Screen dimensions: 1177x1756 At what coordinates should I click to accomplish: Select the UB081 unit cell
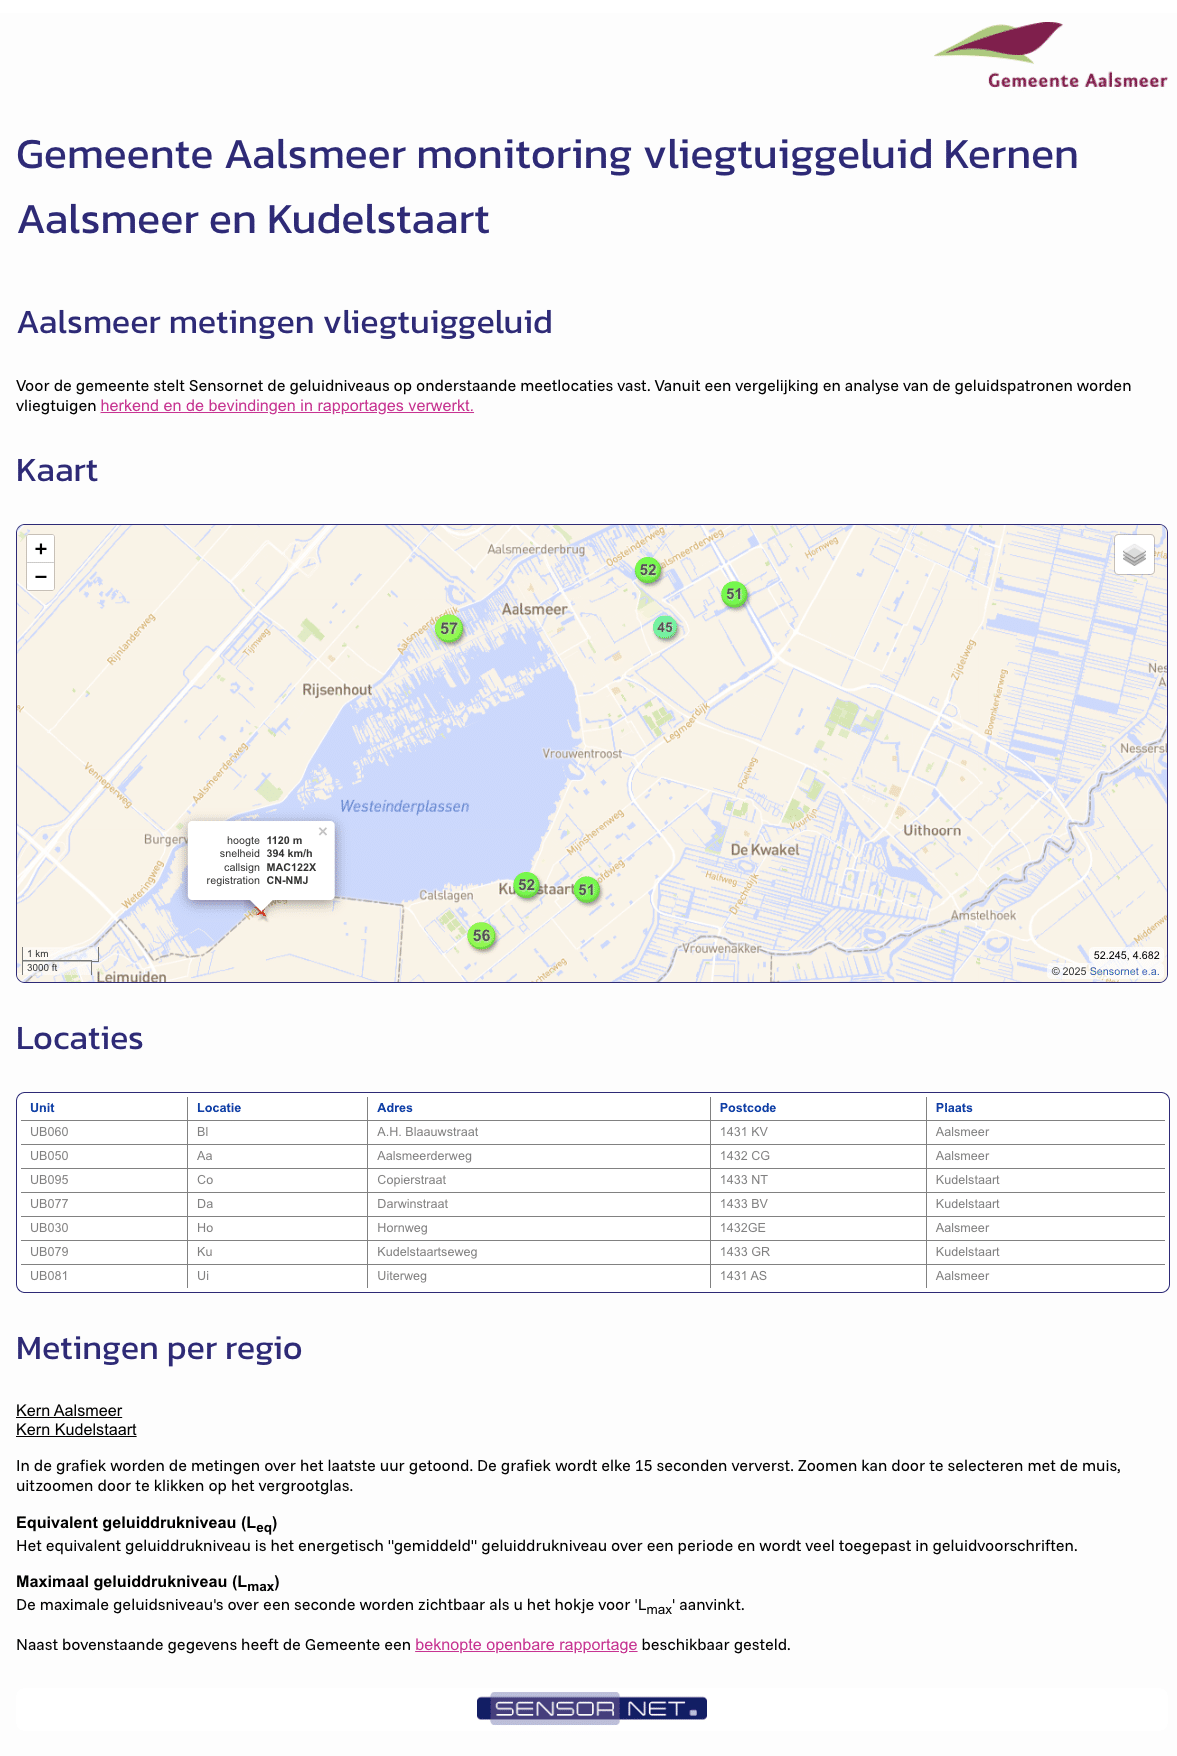(x=104, y=1276)
